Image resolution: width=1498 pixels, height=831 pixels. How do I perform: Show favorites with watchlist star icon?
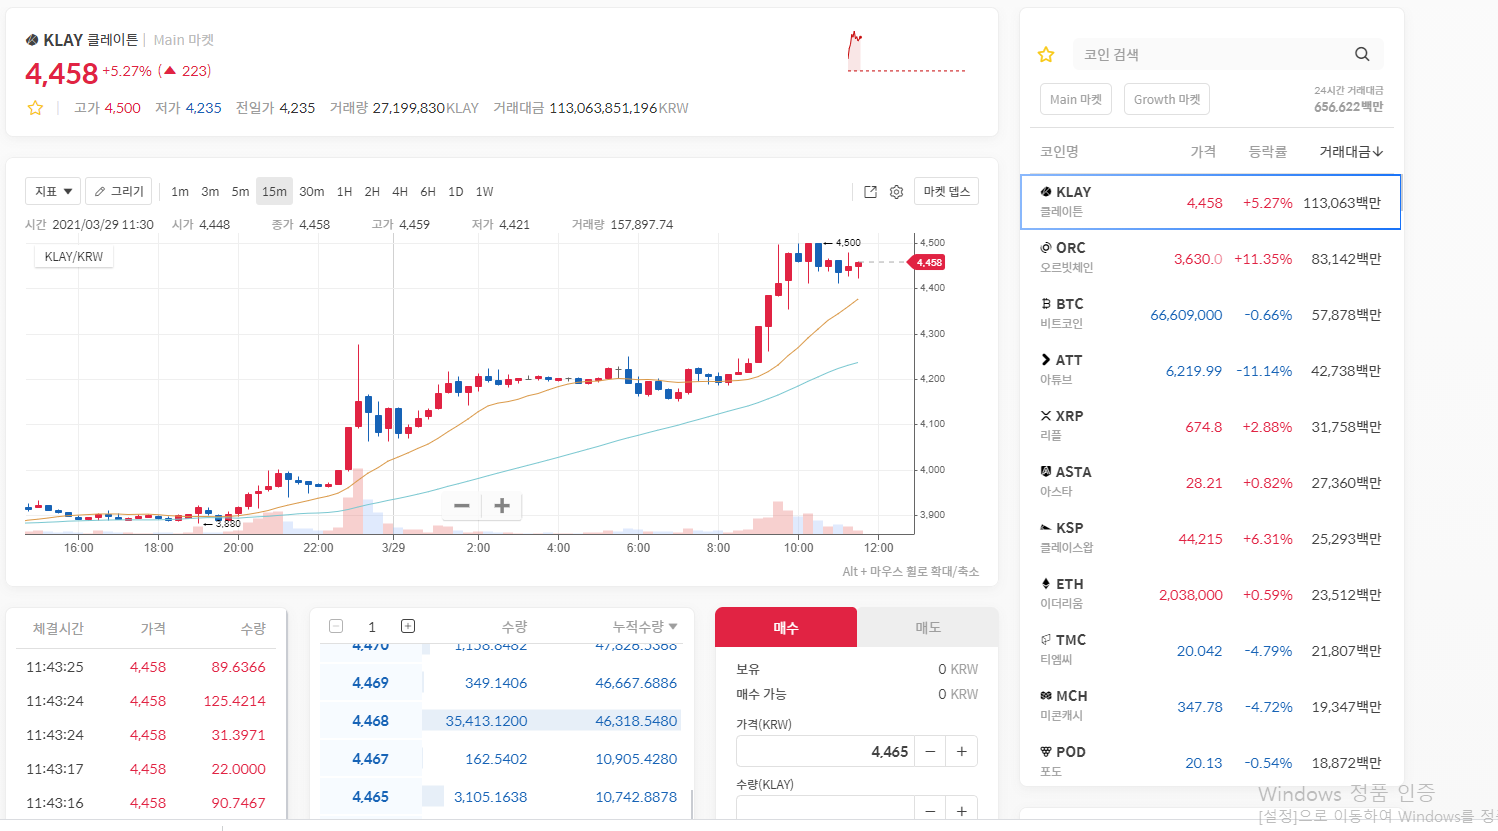1046,54
